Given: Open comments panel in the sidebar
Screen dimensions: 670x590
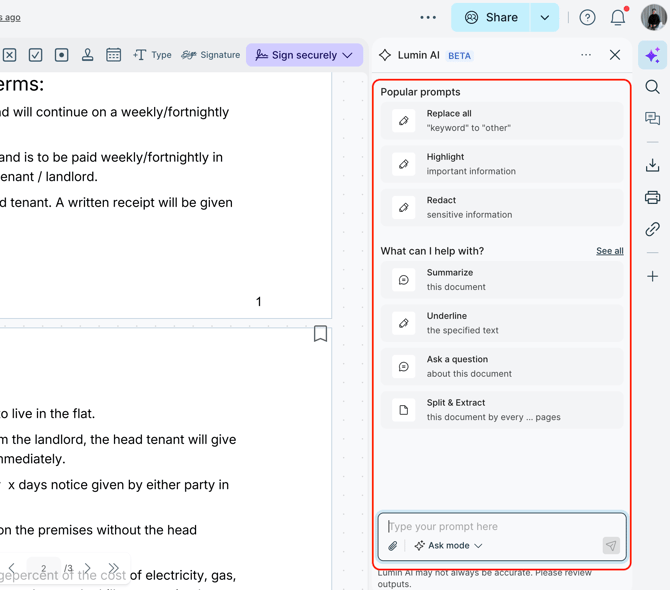Looking at the screenshot, I should click(x=652, y=118).
